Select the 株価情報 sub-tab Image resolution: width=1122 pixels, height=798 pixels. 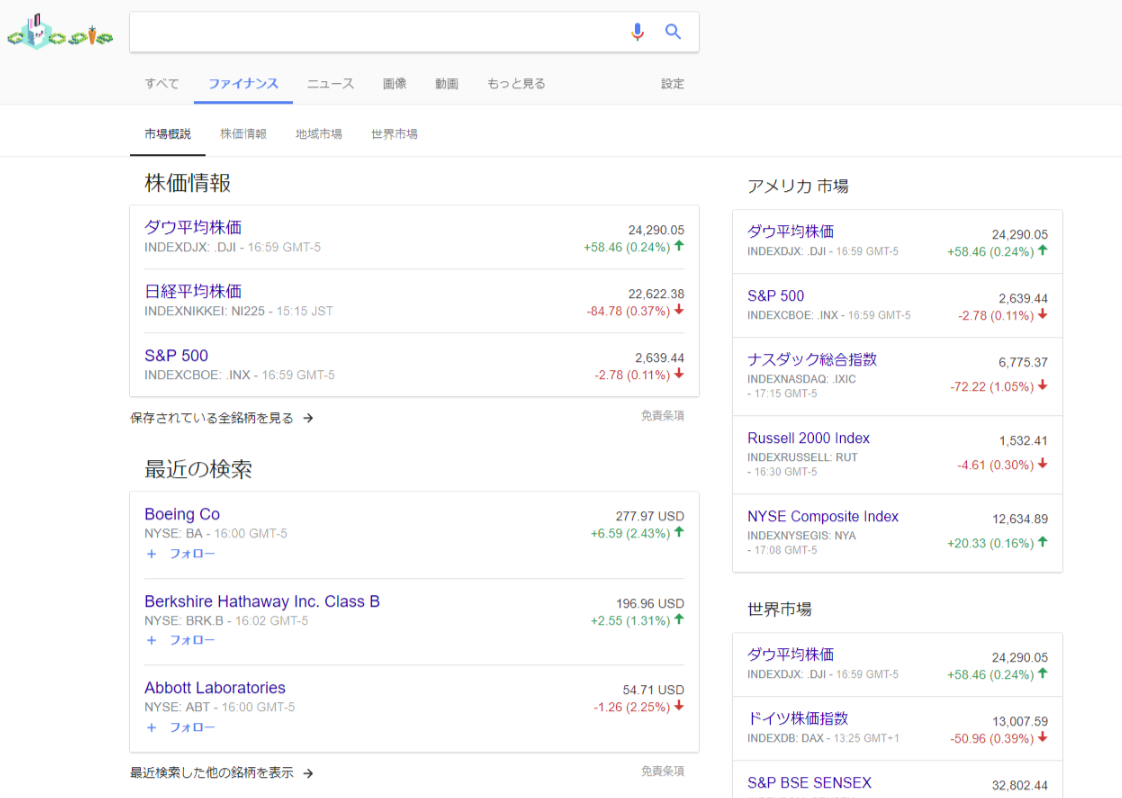243,134
